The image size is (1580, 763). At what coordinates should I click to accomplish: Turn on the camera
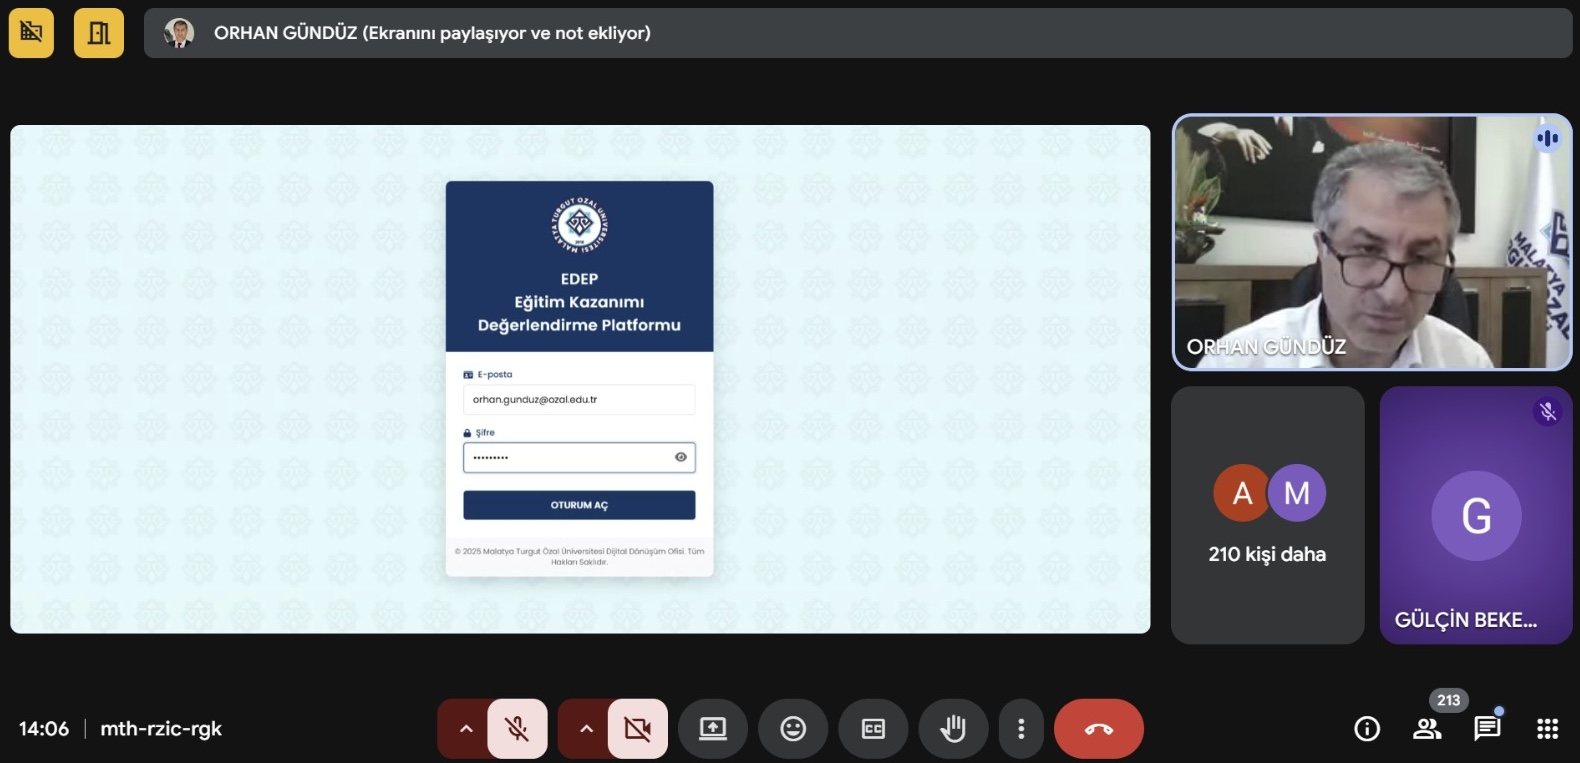click(637, 729)
